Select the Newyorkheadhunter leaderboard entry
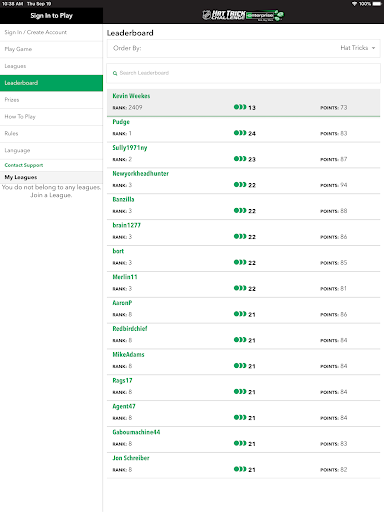 pos(244,181)
